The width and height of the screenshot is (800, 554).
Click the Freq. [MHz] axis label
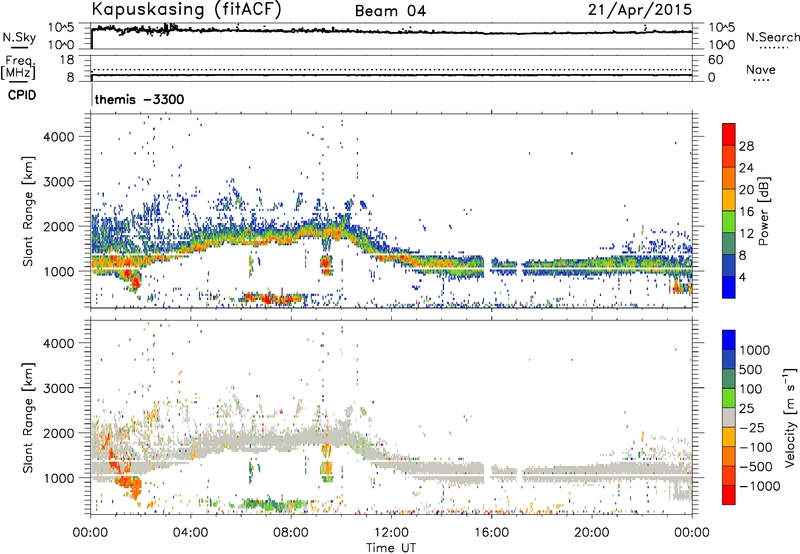18,68
